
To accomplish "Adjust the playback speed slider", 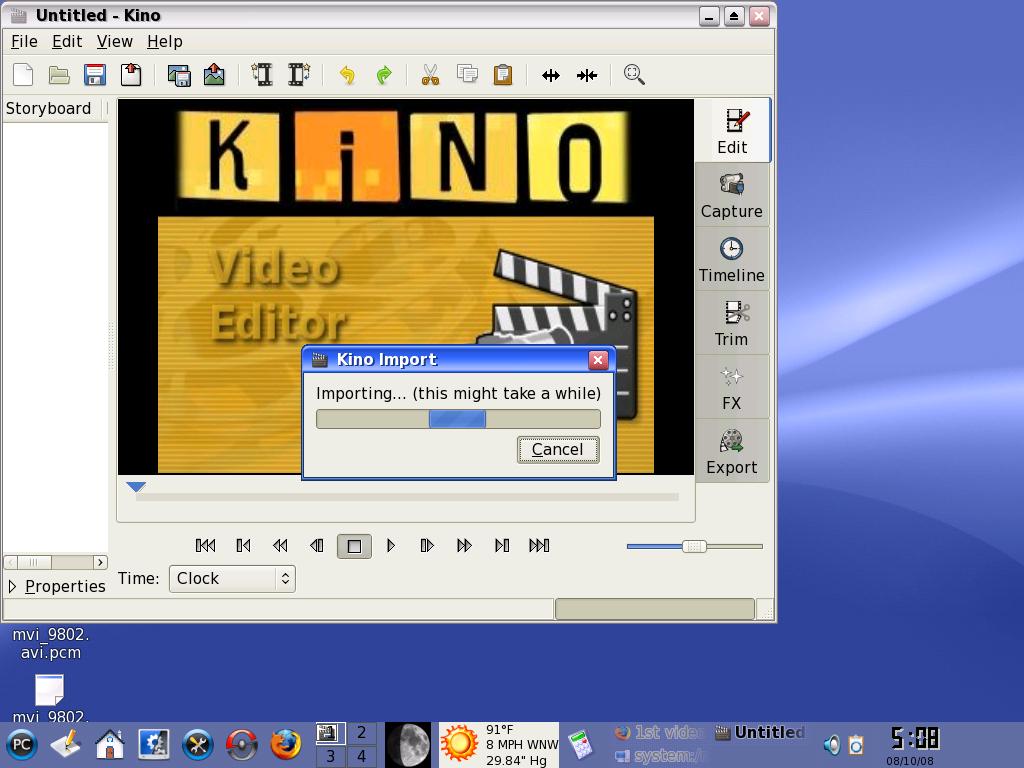I will click(x=694, y=546).
